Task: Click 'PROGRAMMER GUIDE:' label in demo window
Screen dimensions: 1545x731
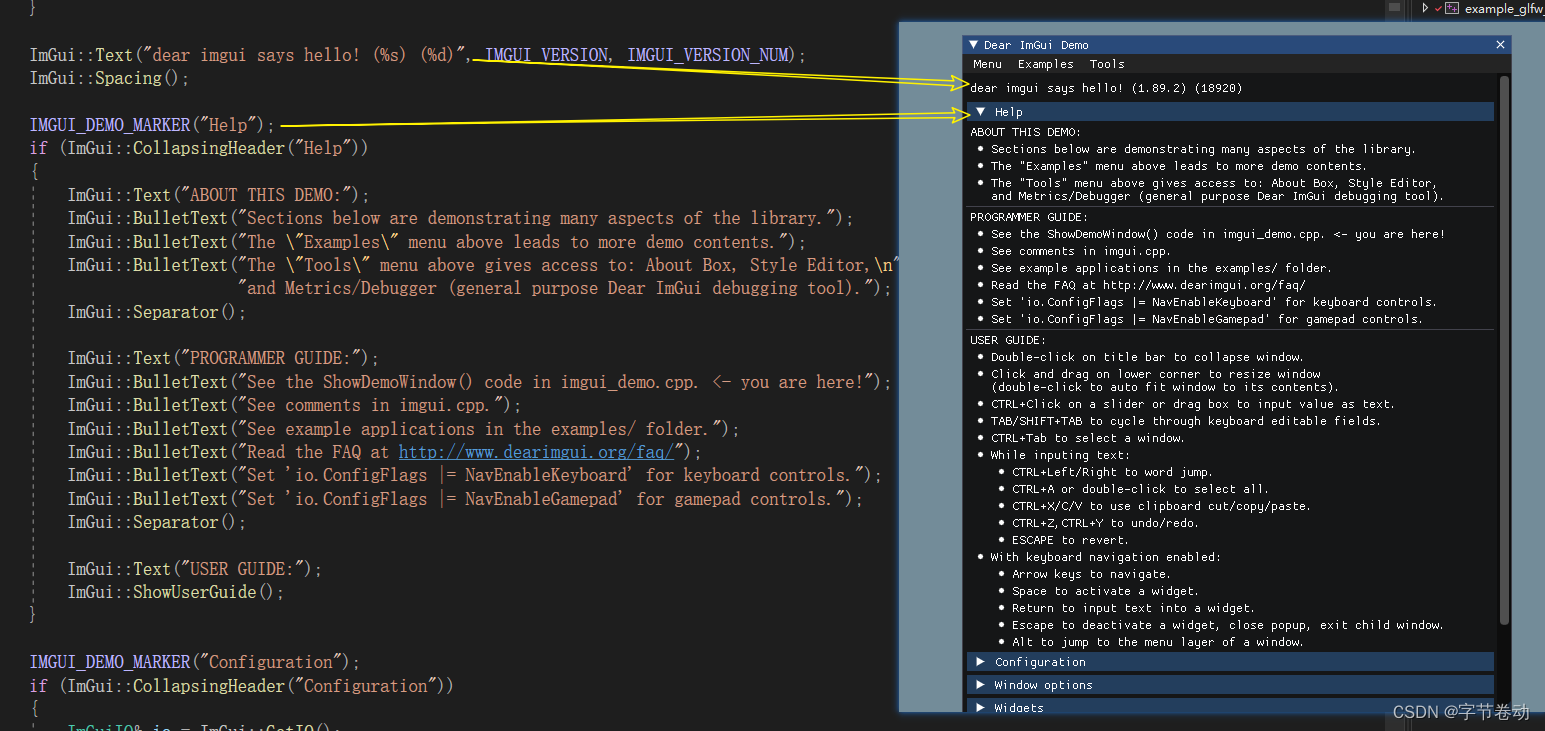Action: [1029, 217]
